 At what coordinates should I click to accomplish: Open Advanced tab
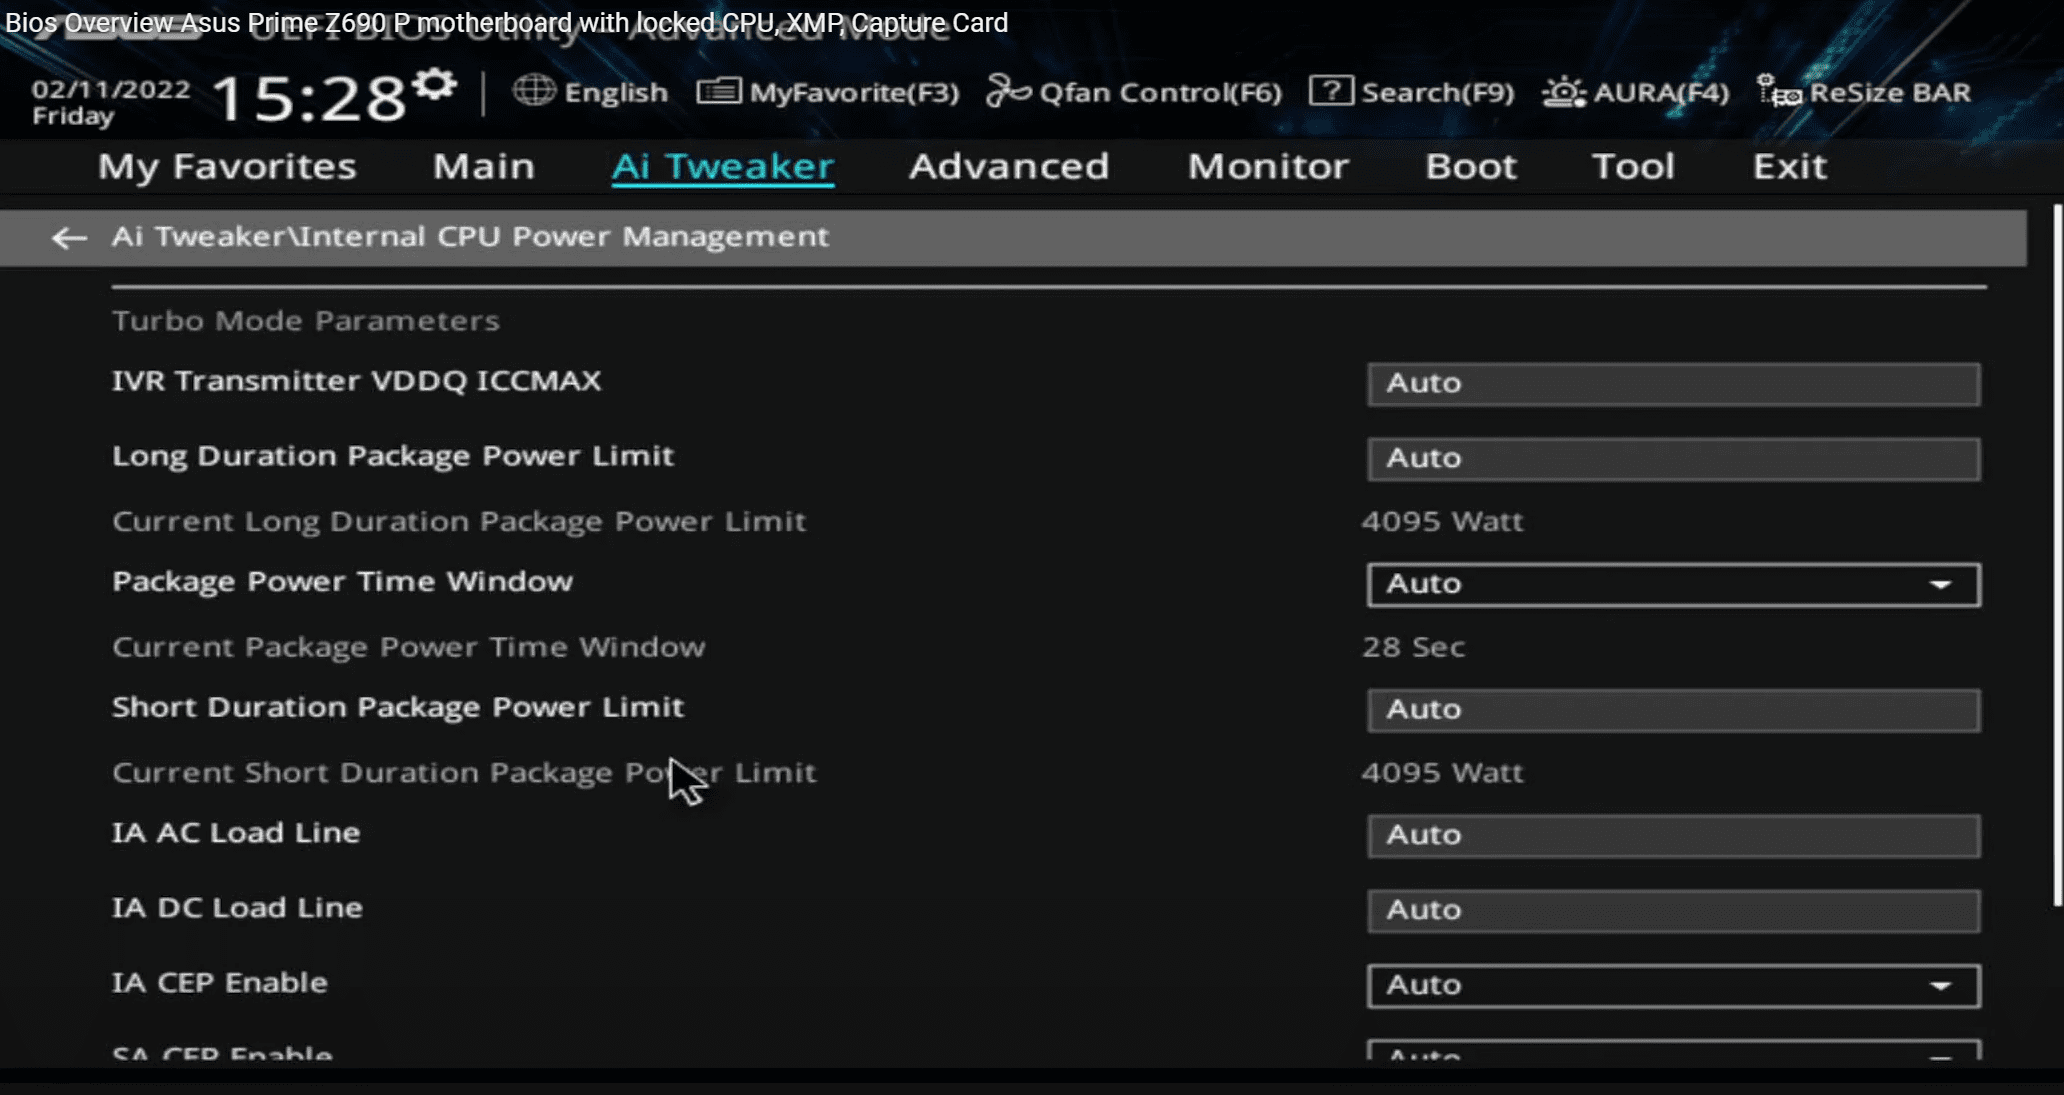click(x=1009, y=166)
